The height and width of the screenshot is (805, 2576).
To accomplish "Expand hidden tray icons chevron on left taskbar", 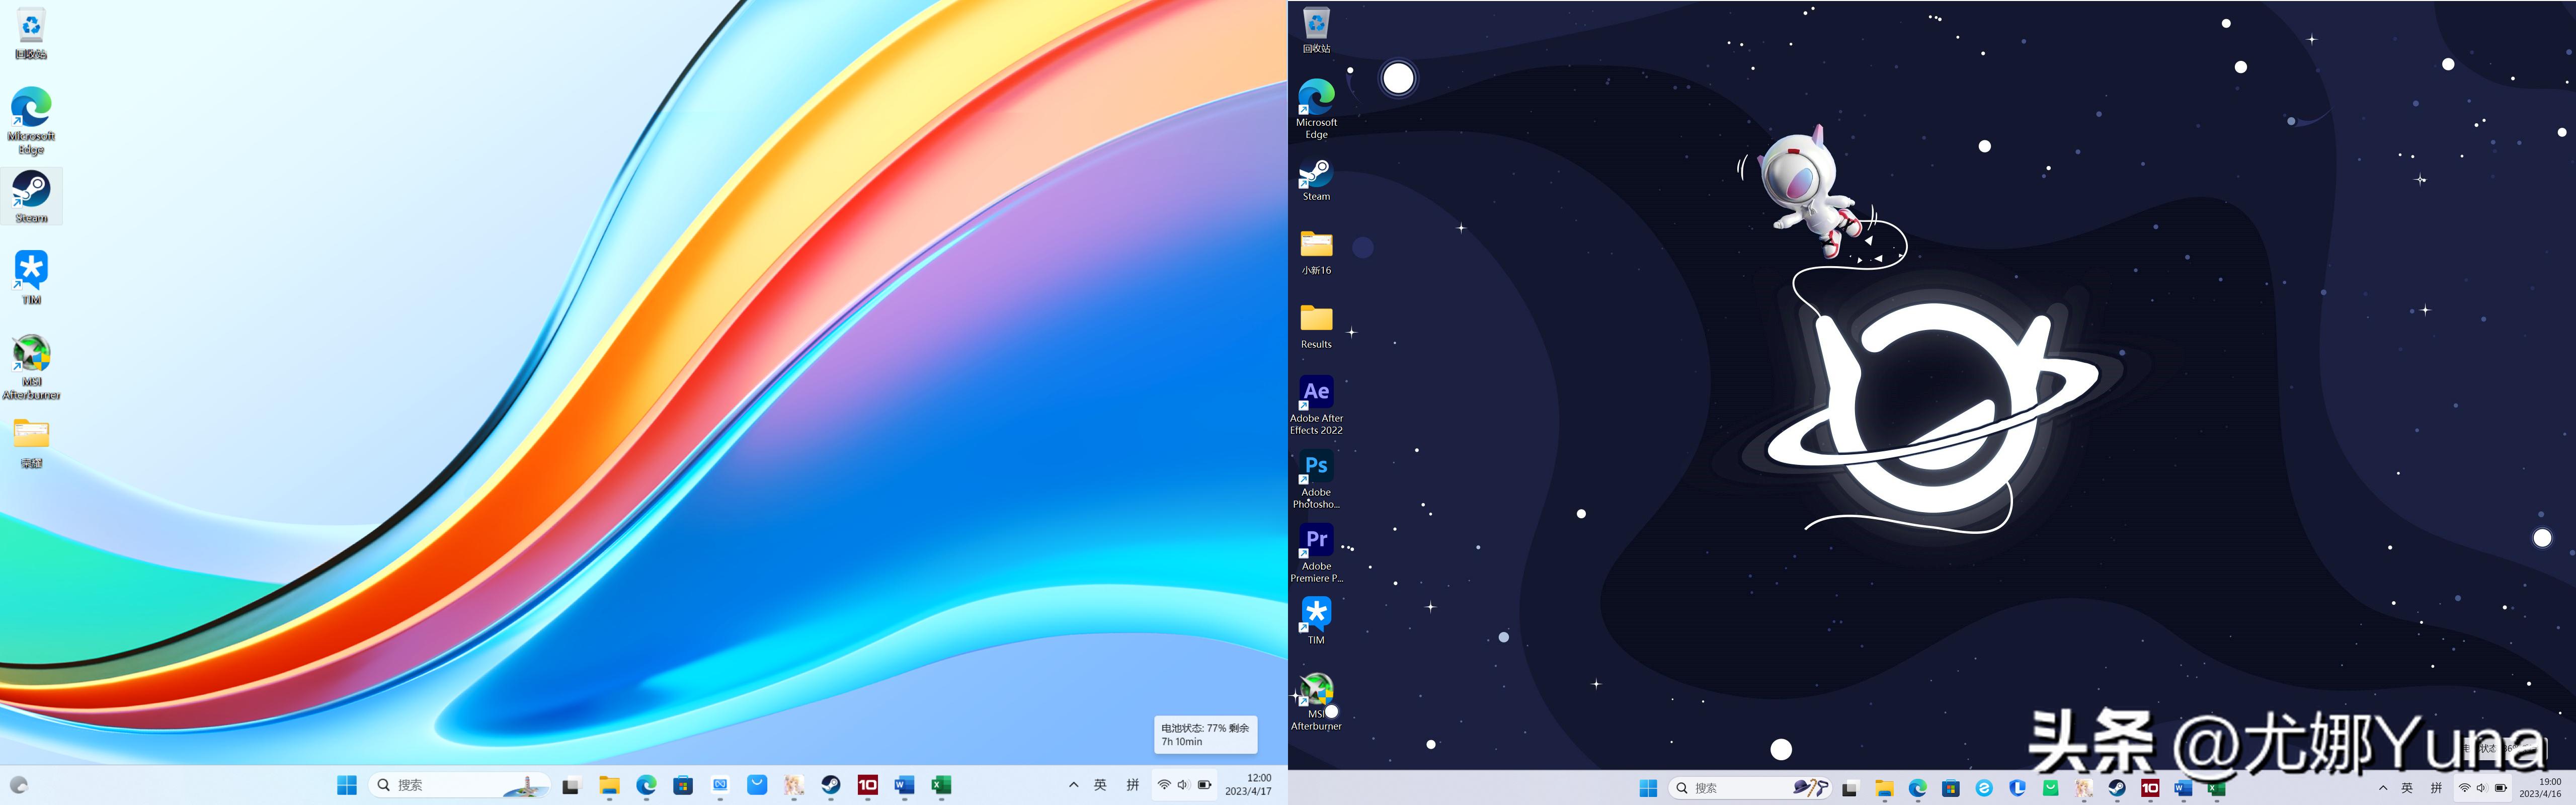I will [1073, 785].
